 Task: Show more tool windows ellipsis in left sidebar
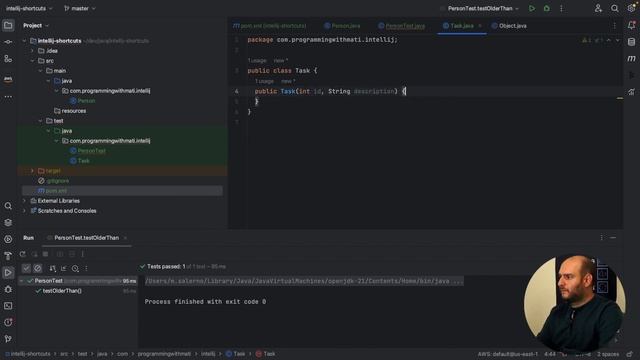8,97
